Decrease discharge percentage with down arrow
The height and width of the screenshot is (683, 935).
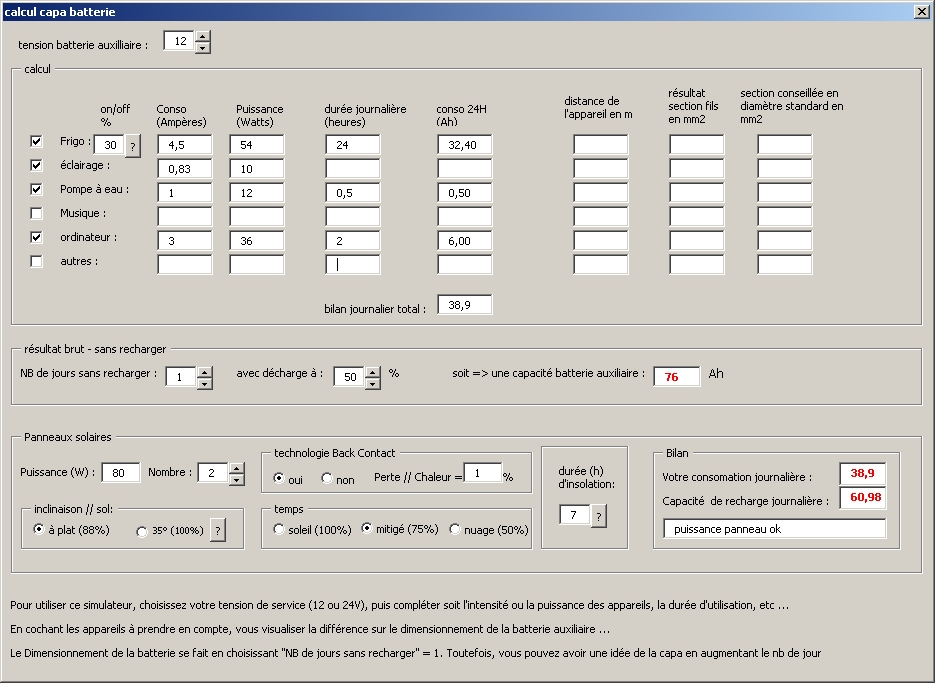[x=373, y=383]
